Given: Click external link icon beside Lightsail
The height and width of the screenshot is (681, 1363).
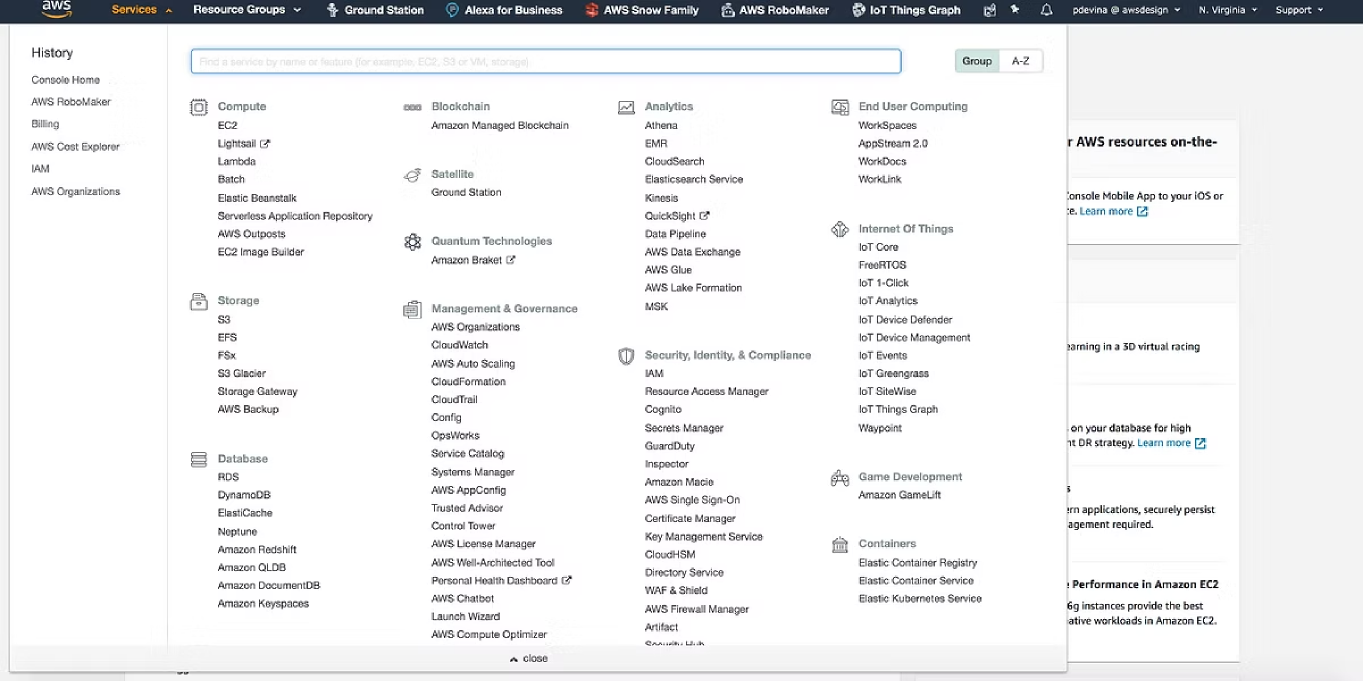Looking at the screenshot, I should (265, 143).
